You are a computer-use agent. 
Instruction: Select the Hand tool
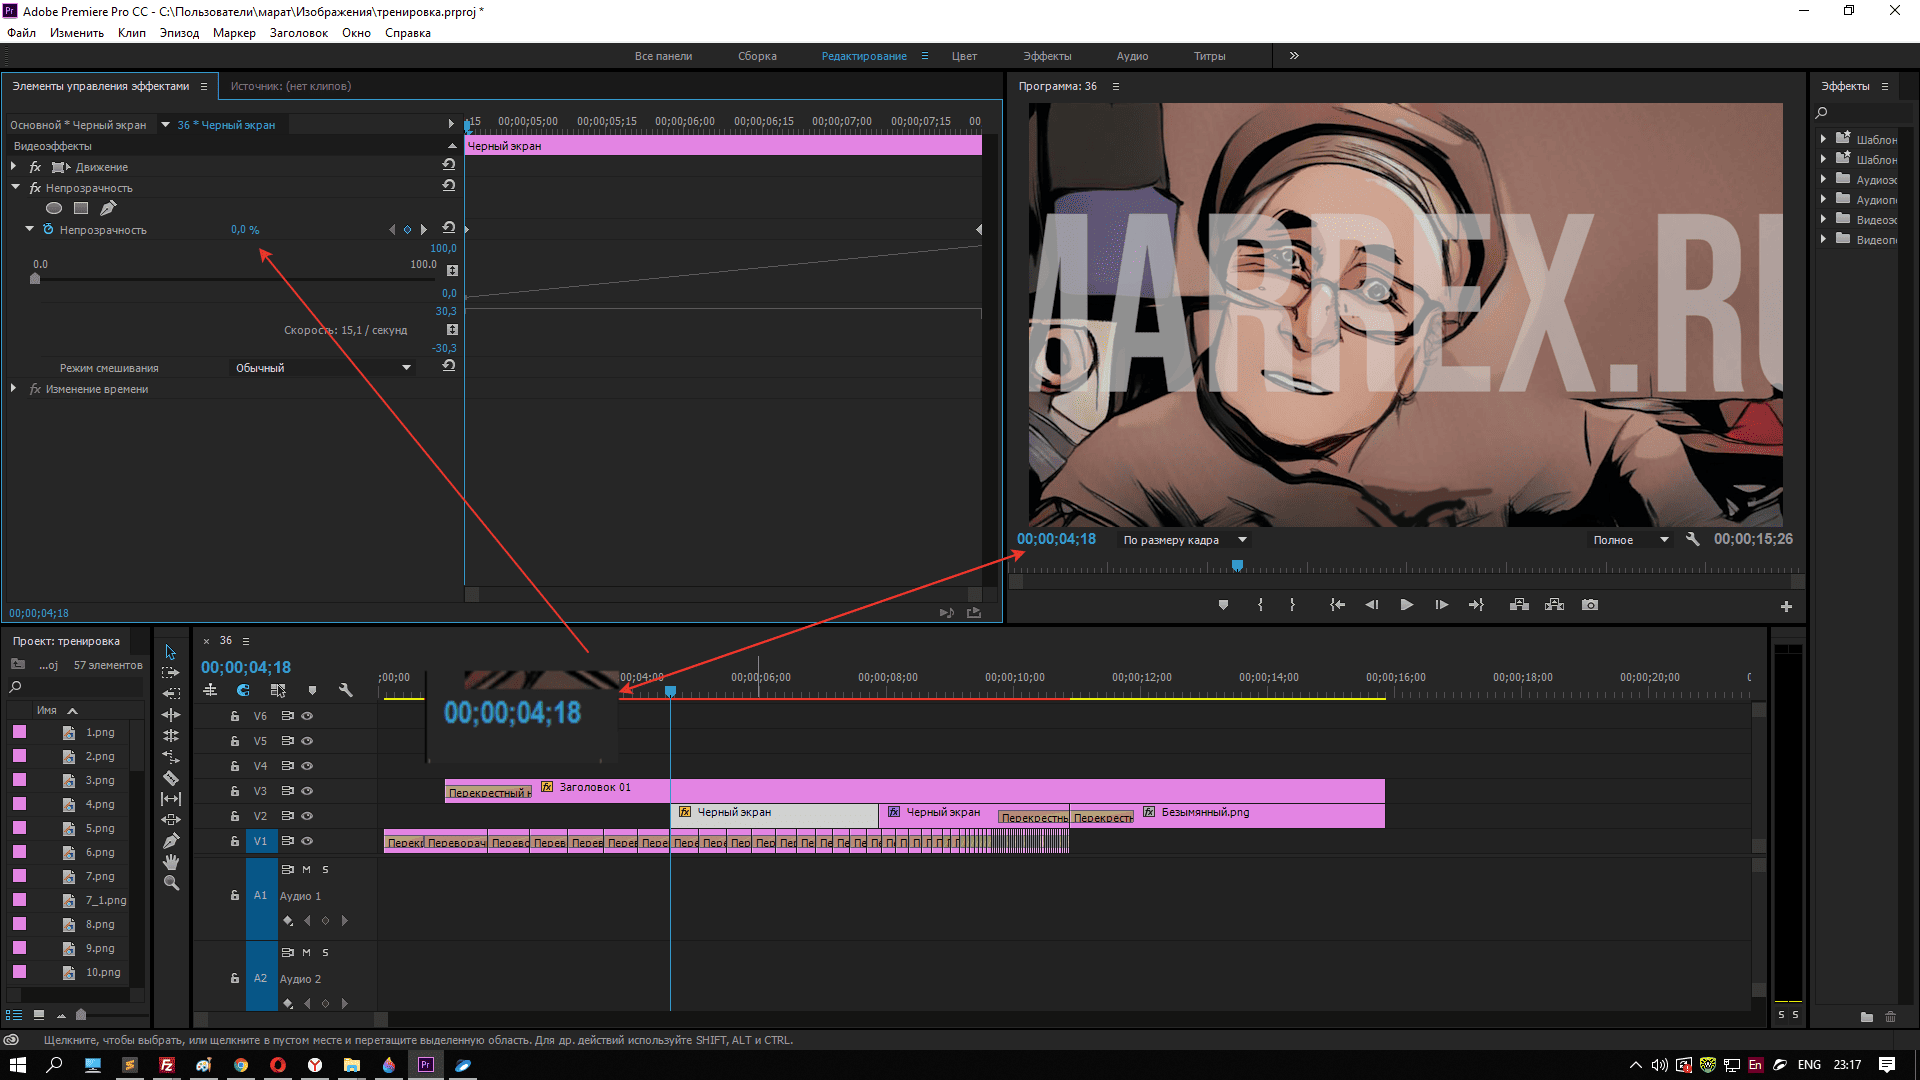pos(171,862)
